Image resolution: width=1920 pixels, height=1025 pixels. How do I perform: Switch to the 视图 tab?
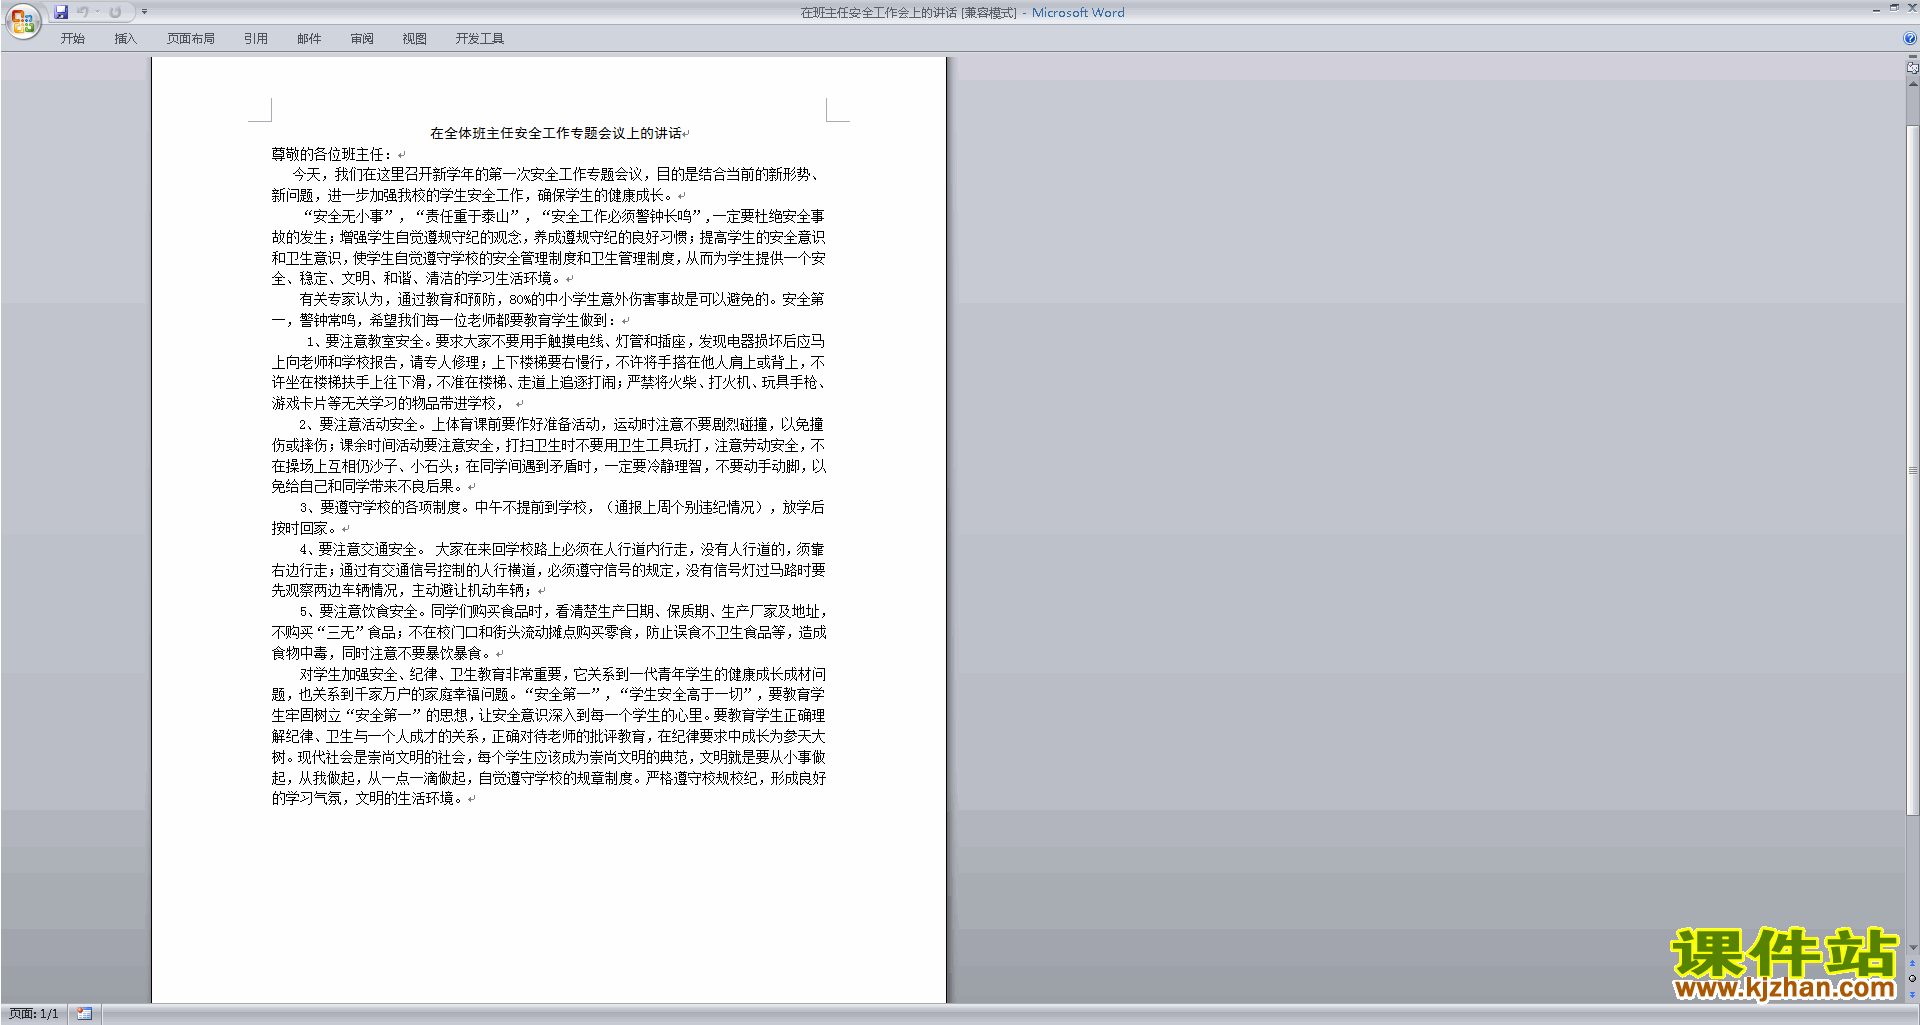415,39
